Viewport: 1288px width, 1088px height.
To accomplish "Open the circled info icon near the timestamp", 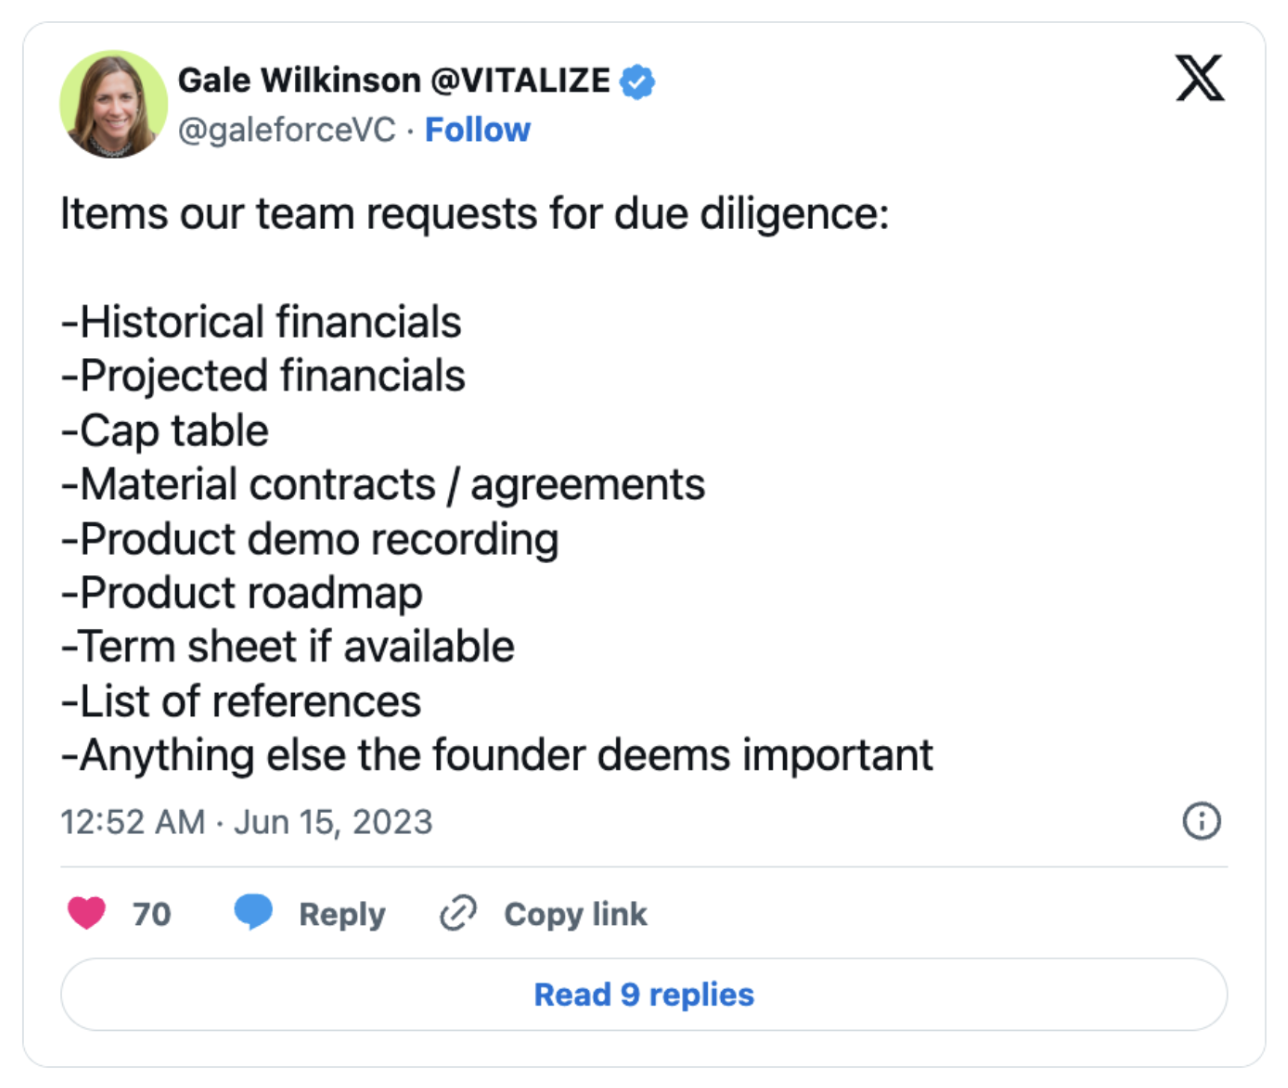I will coord(1201,821).
